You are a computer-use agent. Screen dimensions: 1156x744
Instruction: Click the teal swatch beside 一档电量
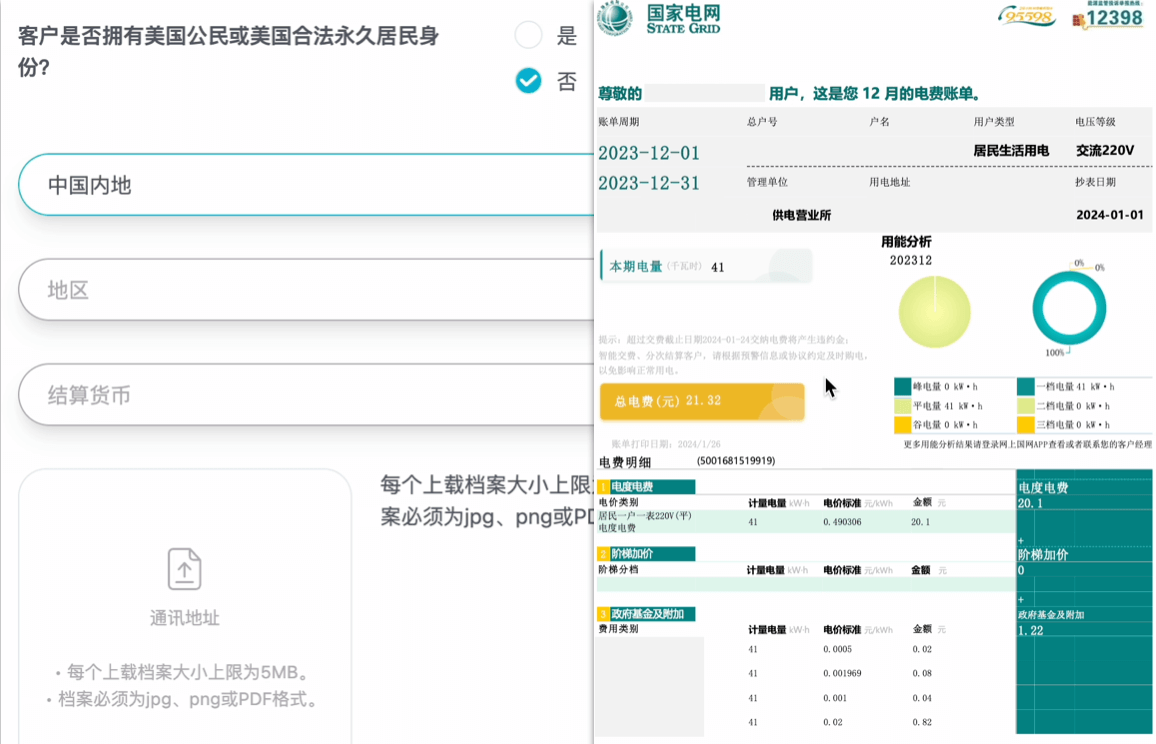(1026, 386)
